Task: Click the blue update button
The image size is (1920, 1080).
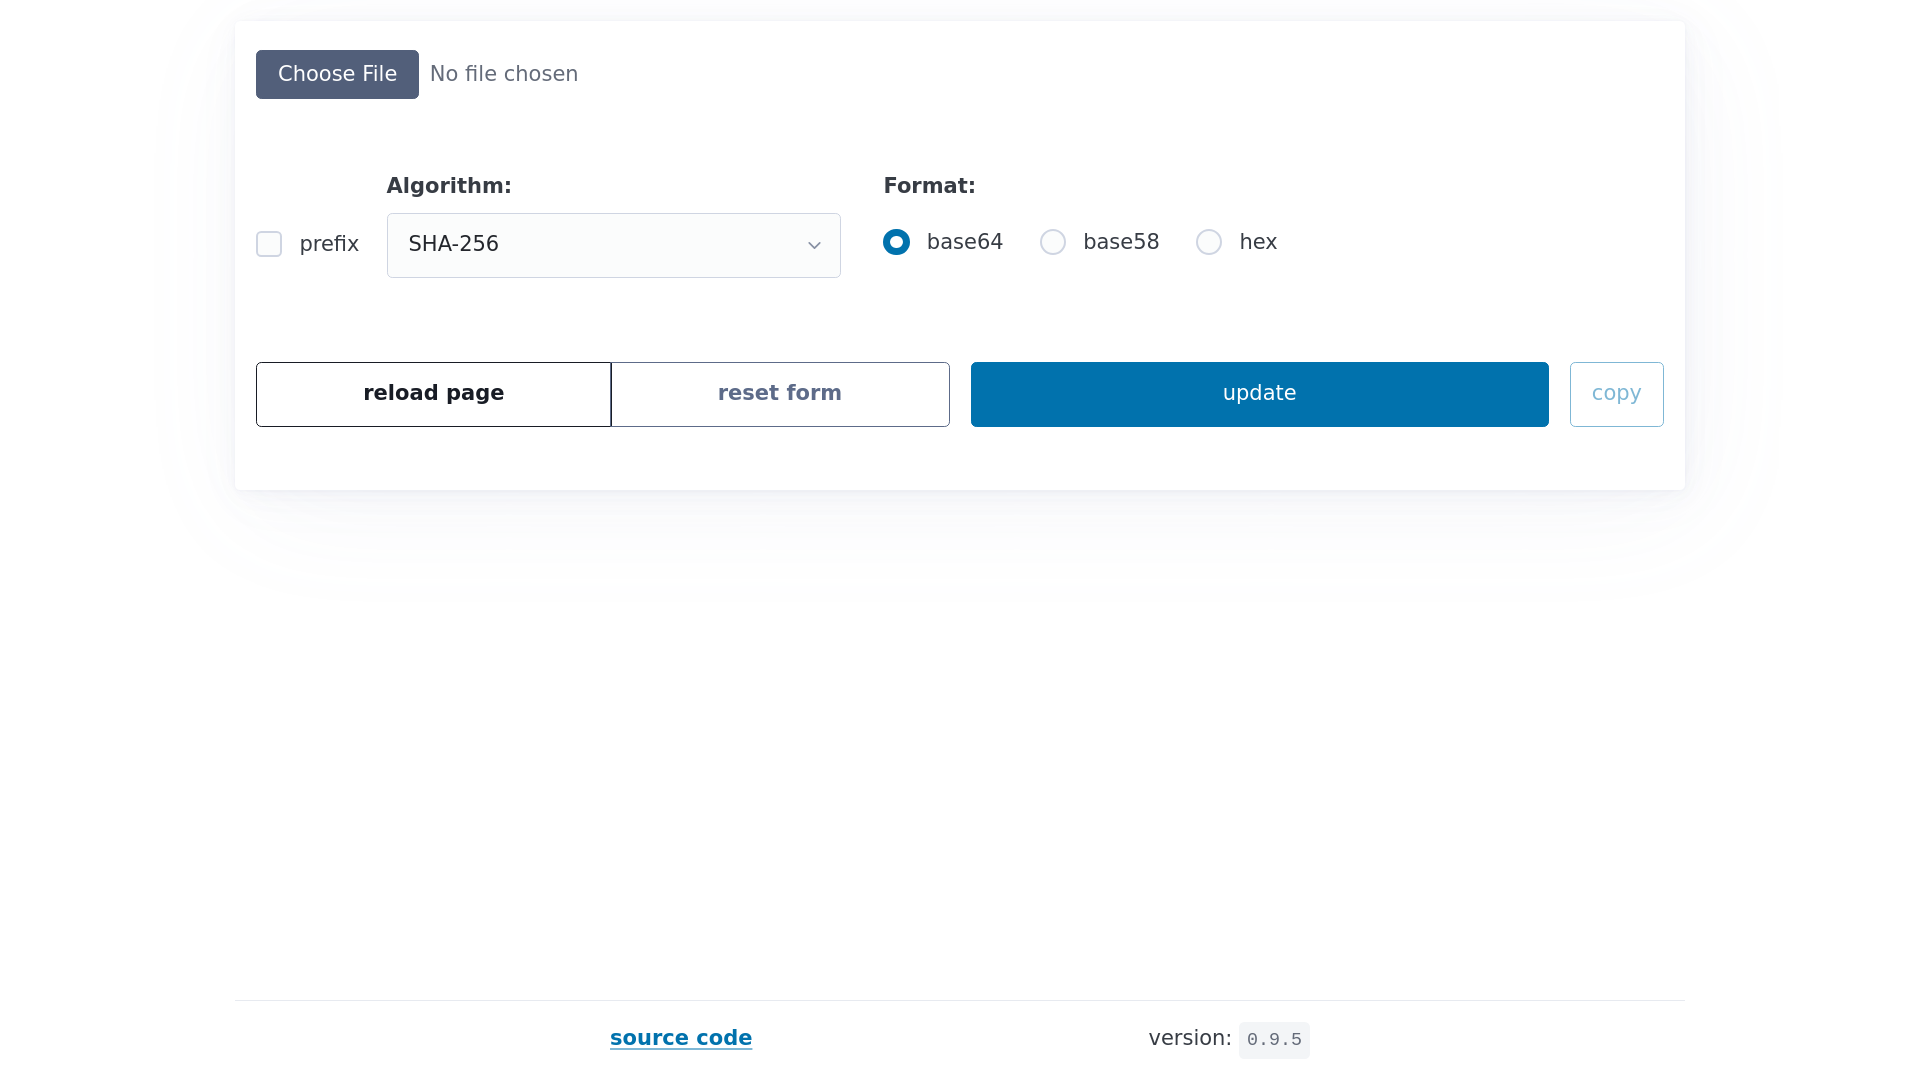Action: pos(1259,394)
